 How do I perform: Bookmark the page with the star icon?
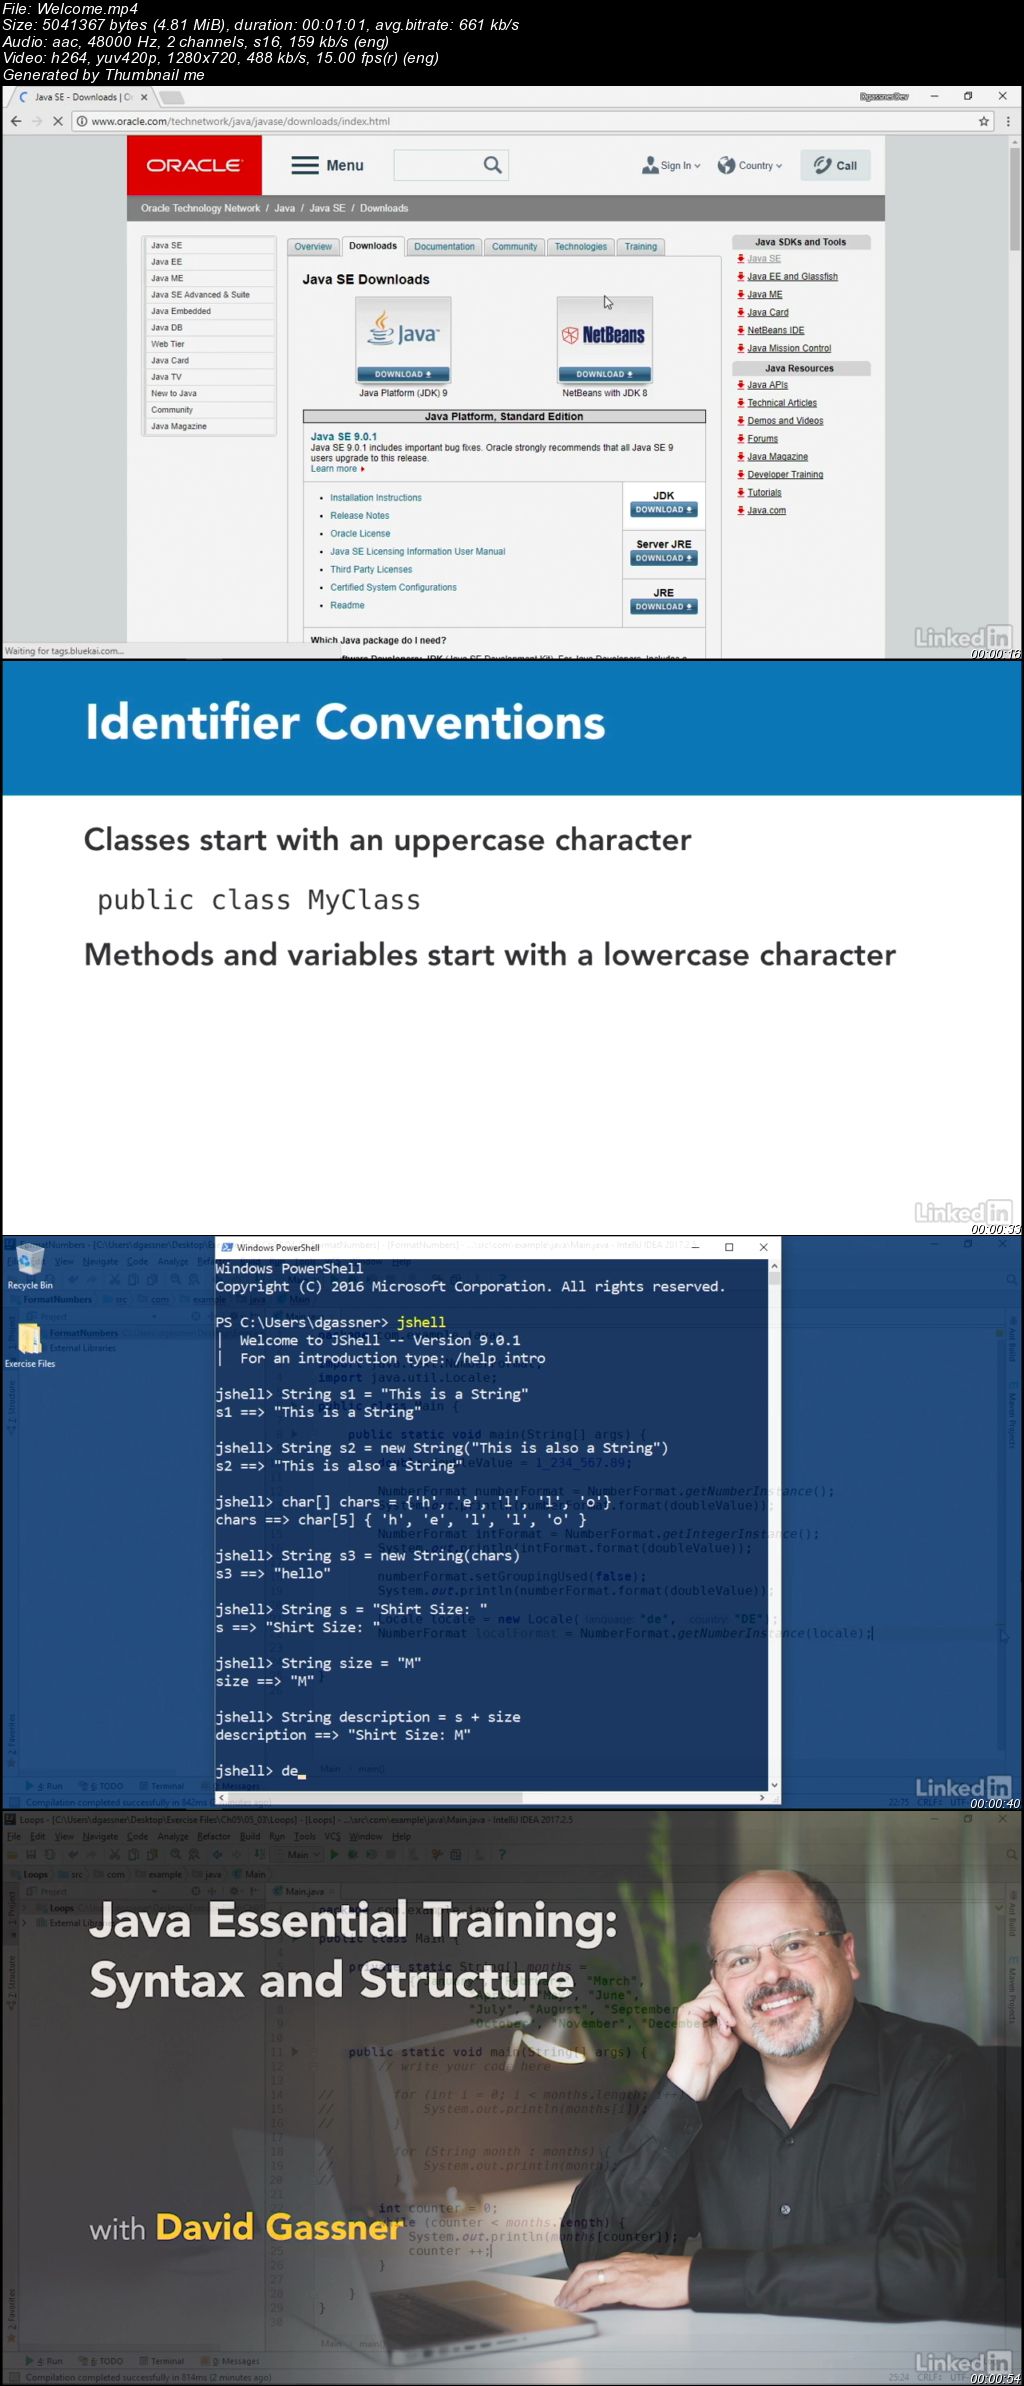(x=984, y=121)
